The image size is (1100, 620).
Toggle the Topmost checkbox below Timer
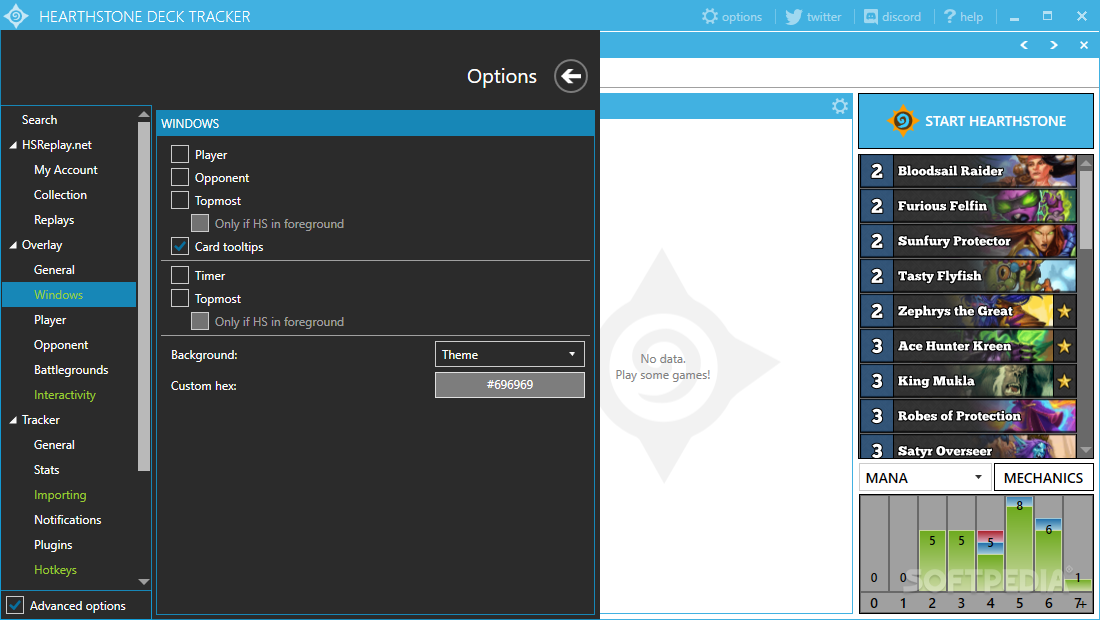pyautogui.click(x=180, y=299)
